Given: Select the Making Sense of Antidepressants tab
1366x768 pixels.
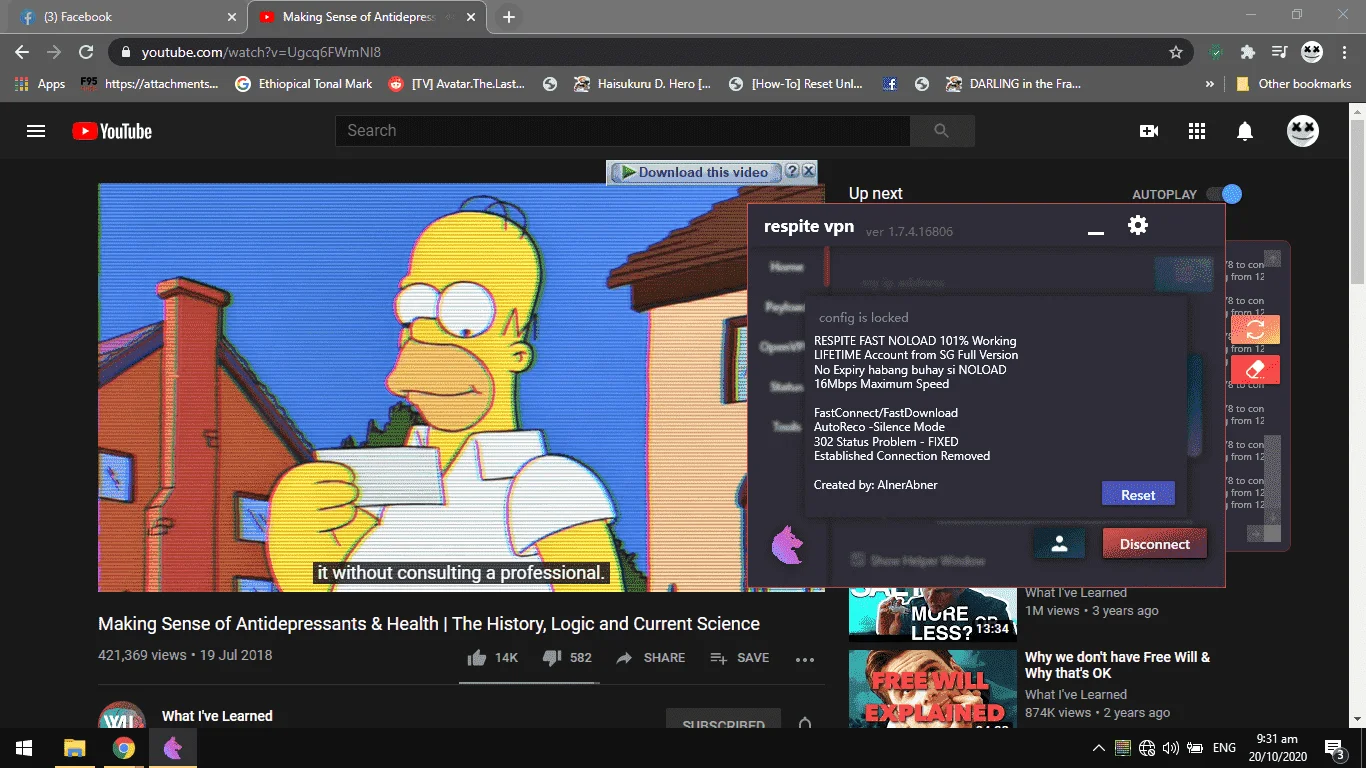Looking at the screenshot, I should 368,17.
